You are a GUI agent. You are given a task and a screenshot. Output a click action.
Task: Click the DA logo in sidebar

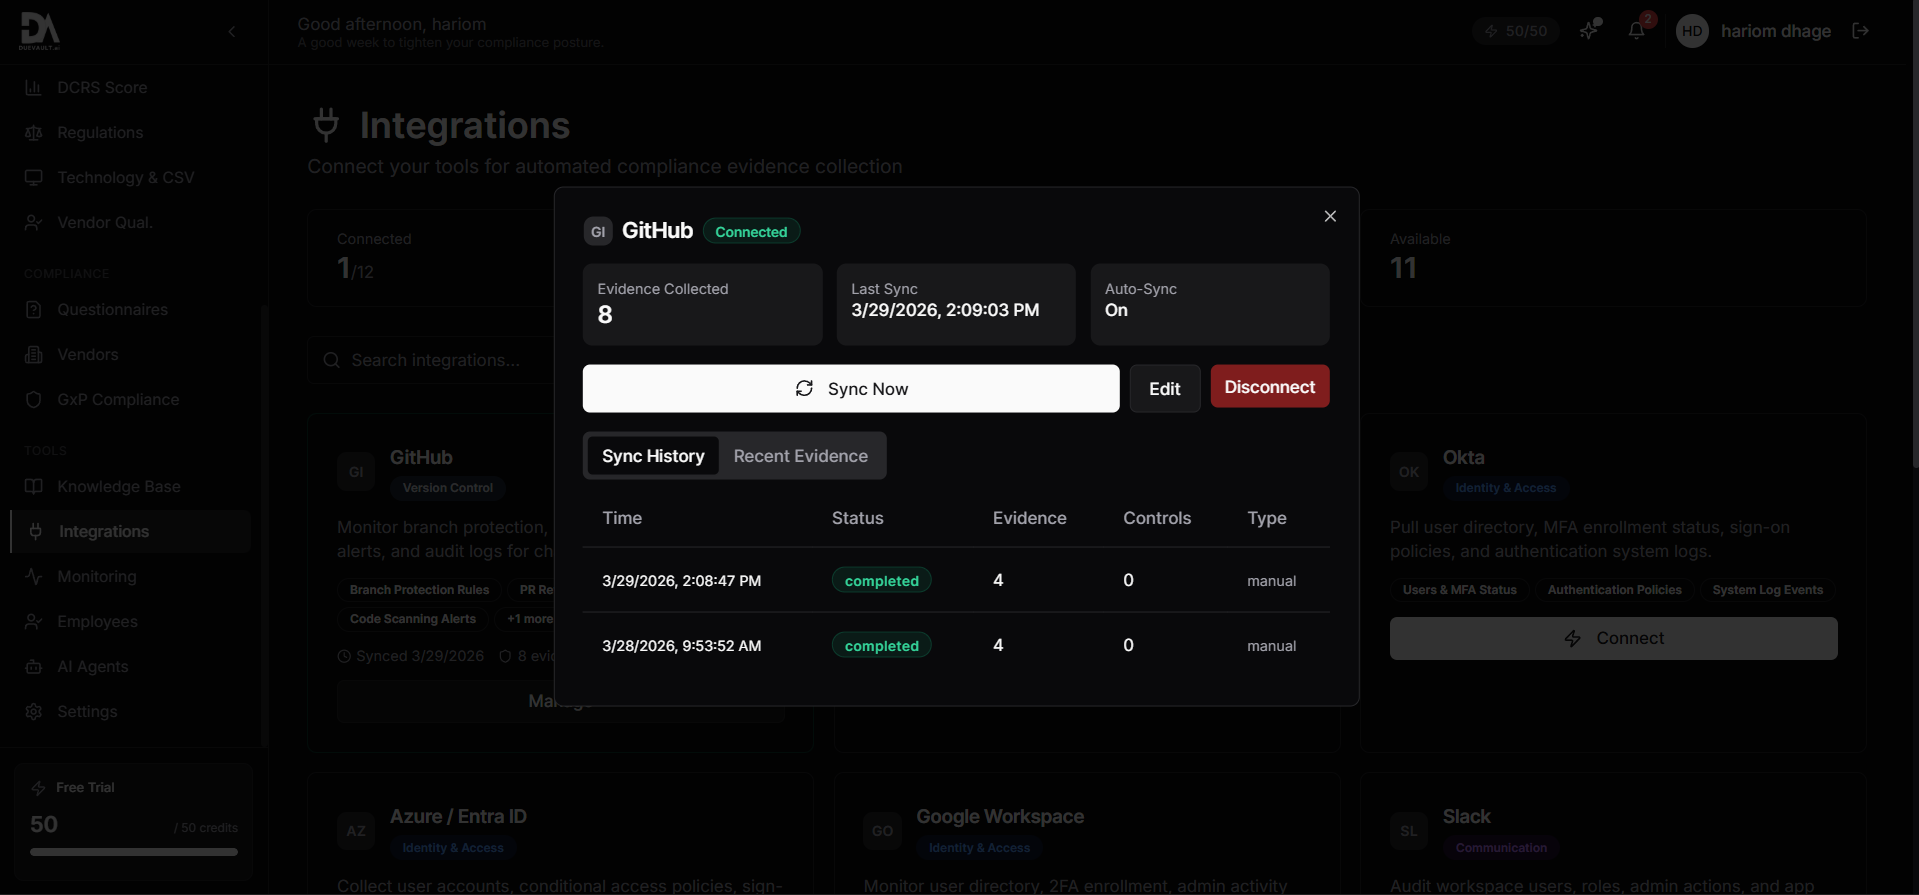point(40,31)
